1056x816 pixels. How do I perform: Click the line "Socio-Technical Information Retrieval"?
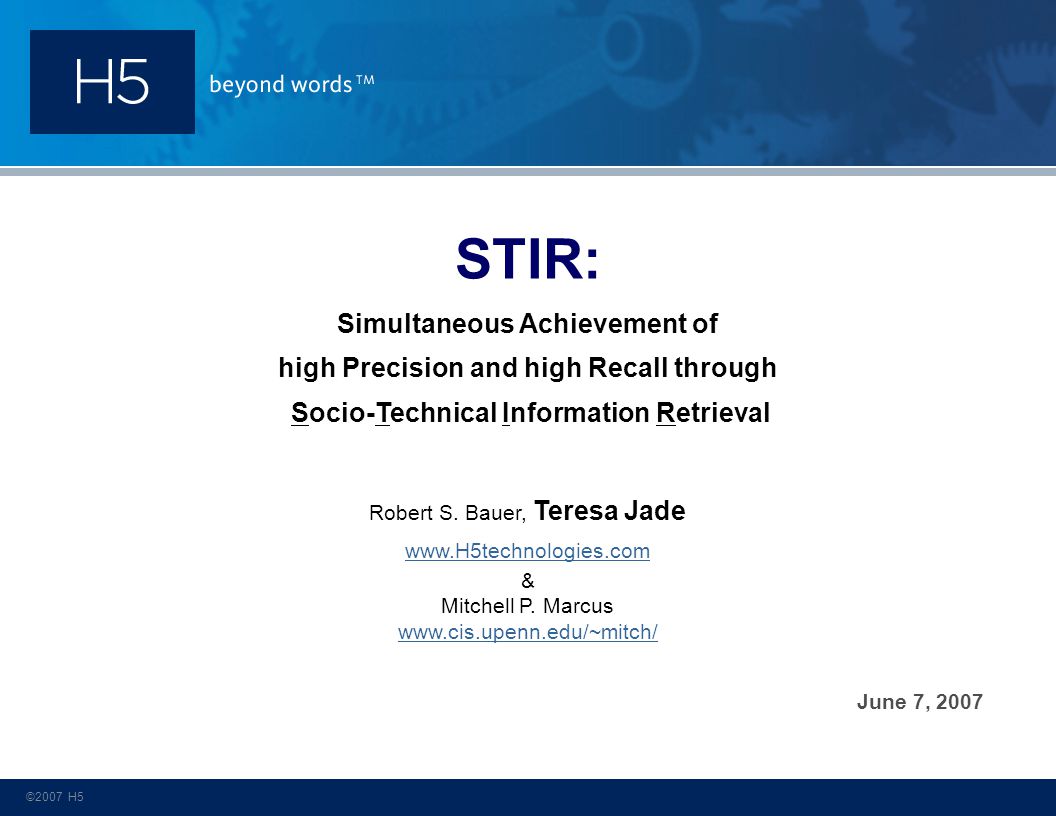[x=530, y=413]
